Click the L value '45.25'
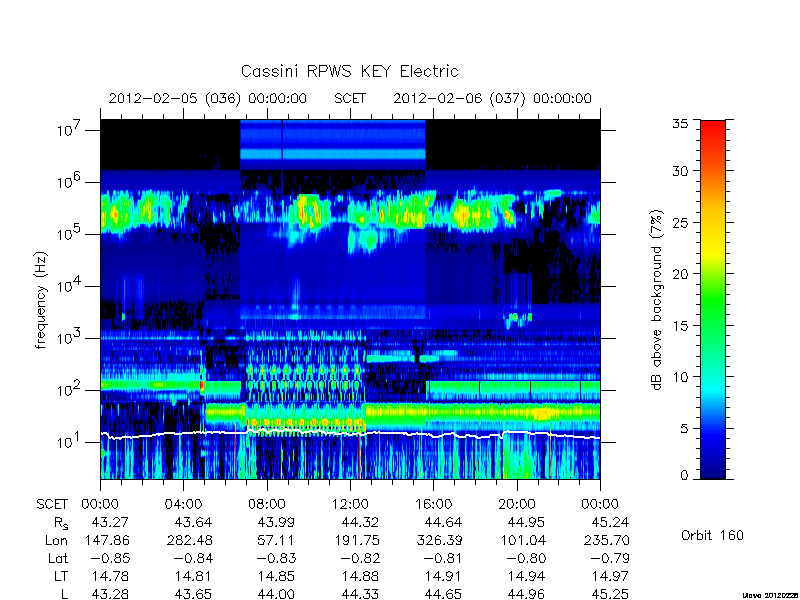The height and width of the screenshot is (600, 800). click(610, 594)
